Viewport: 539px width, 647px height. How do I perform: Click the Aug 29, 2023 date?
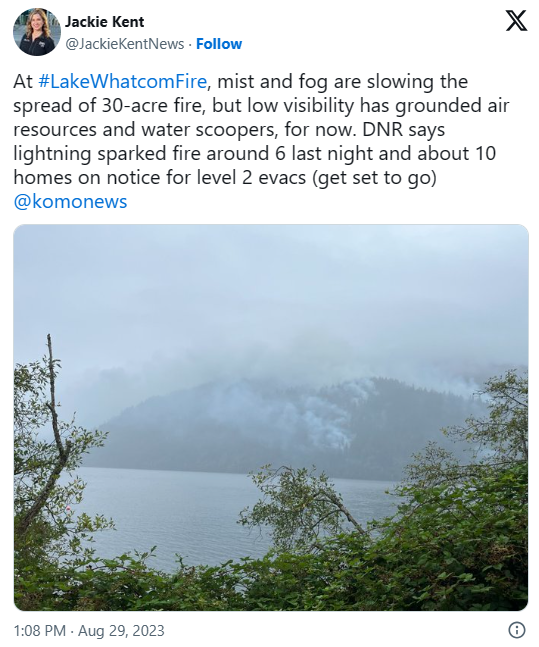tap(121, 630)
